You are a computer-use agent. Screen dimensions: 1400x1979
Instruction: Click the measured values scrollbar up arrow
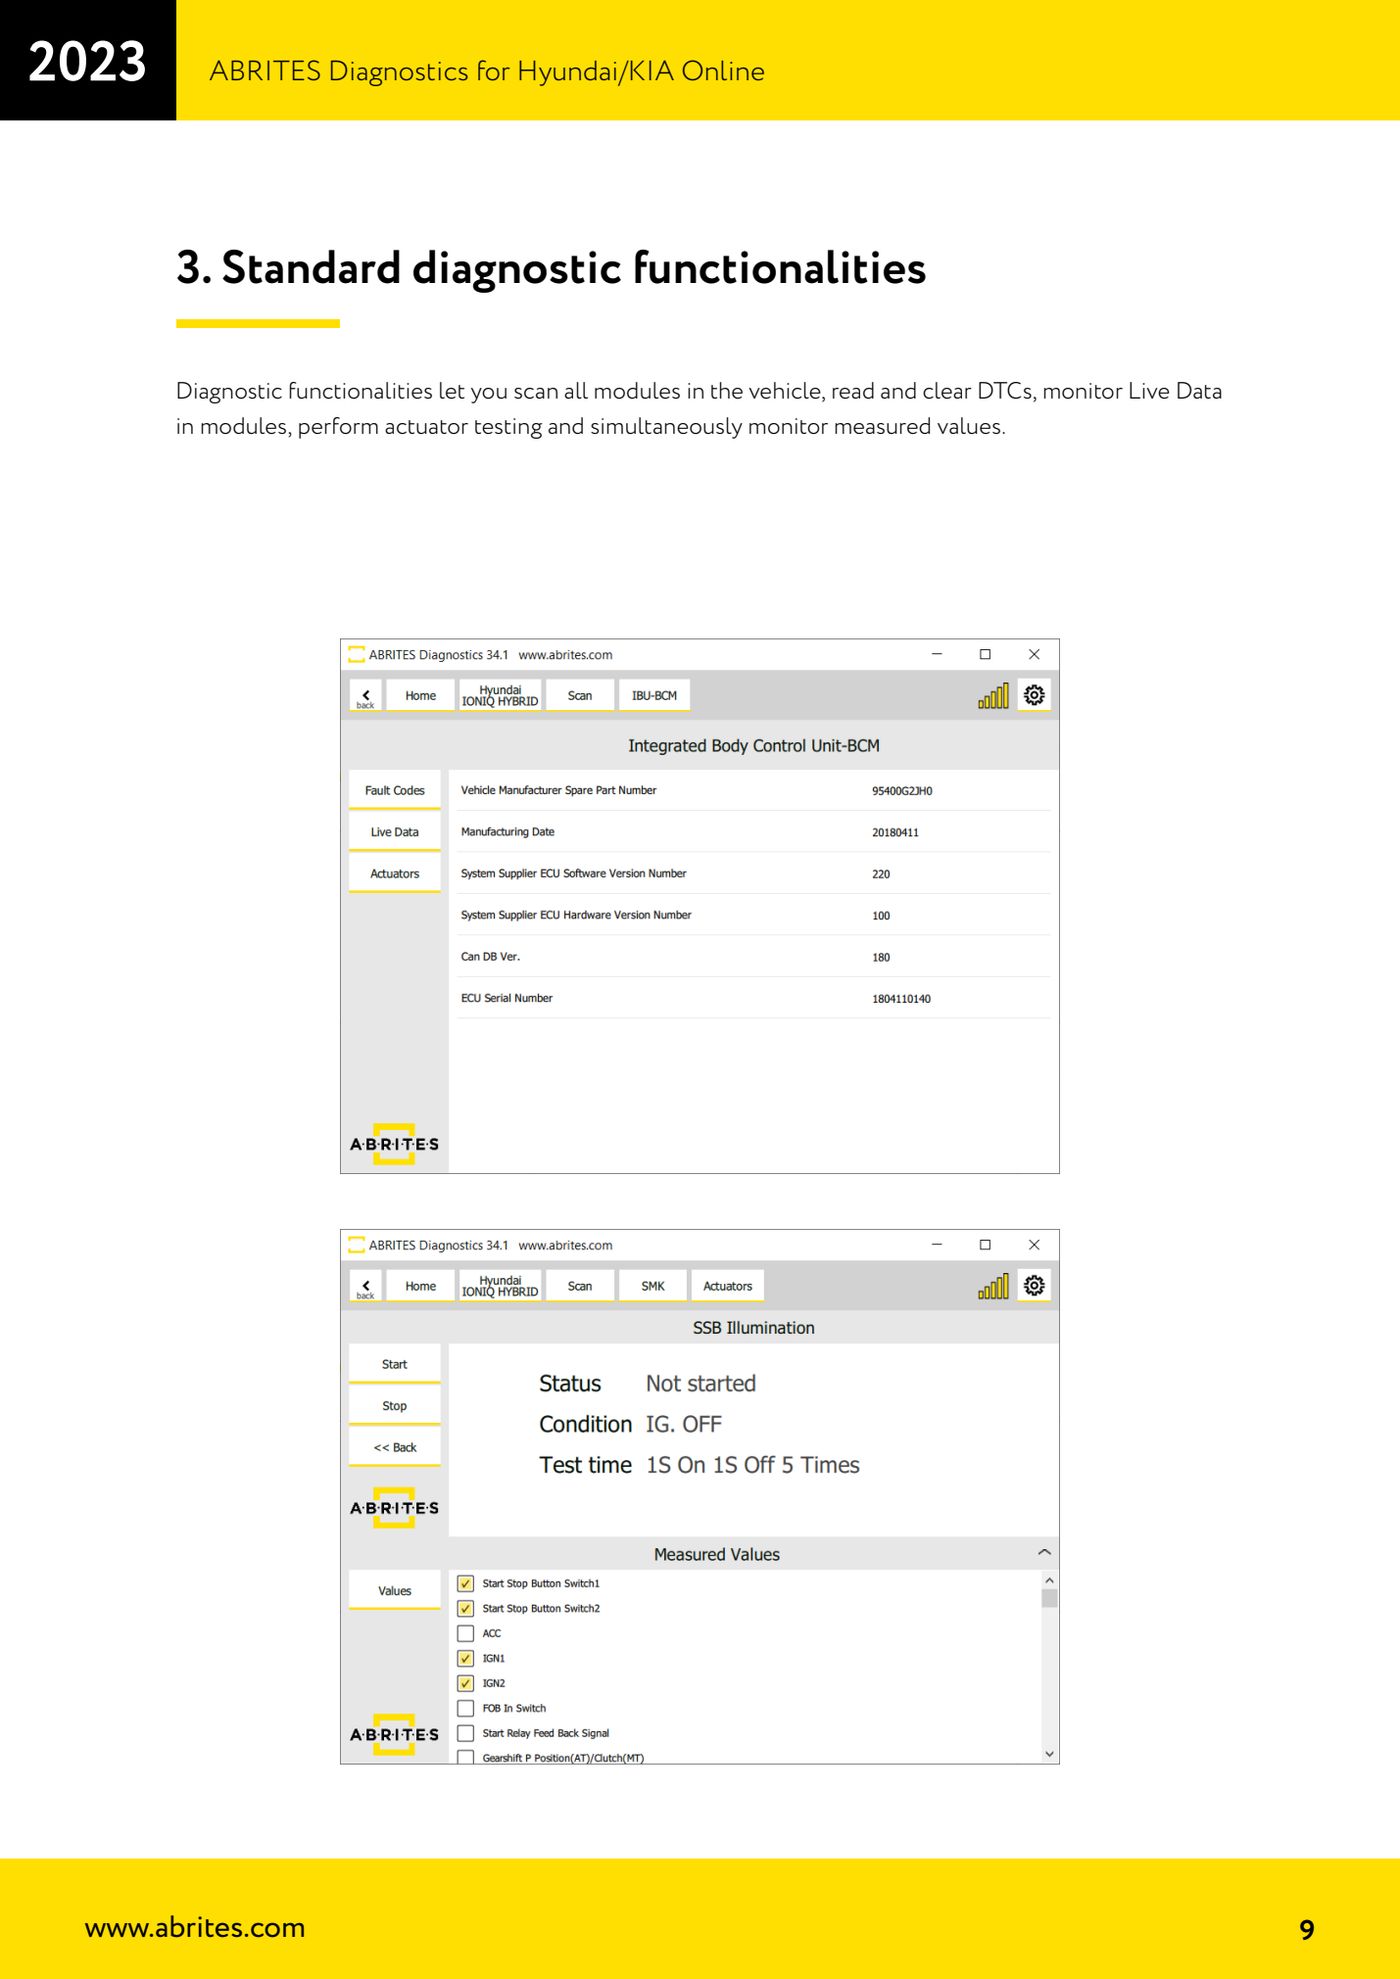coord(1049,1580)
